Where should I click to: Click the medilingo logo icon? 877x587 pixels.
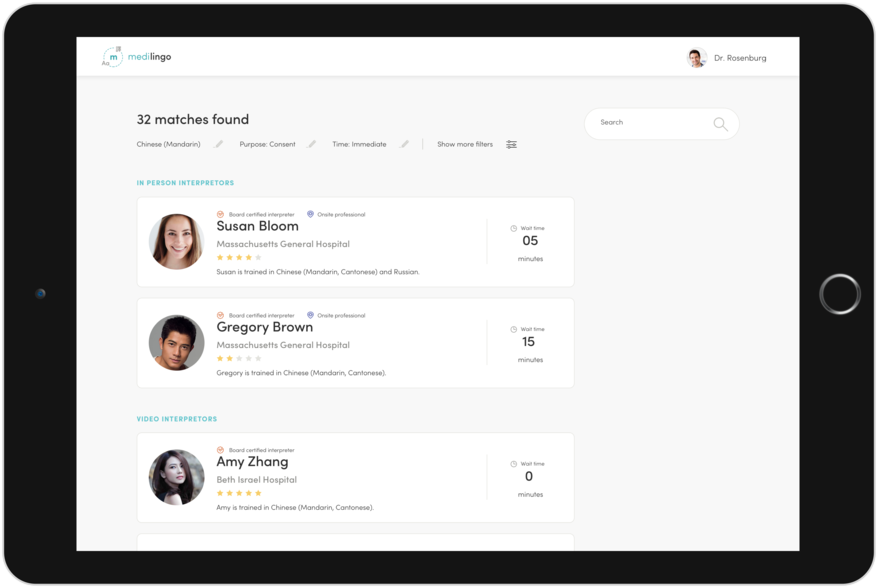112,57
